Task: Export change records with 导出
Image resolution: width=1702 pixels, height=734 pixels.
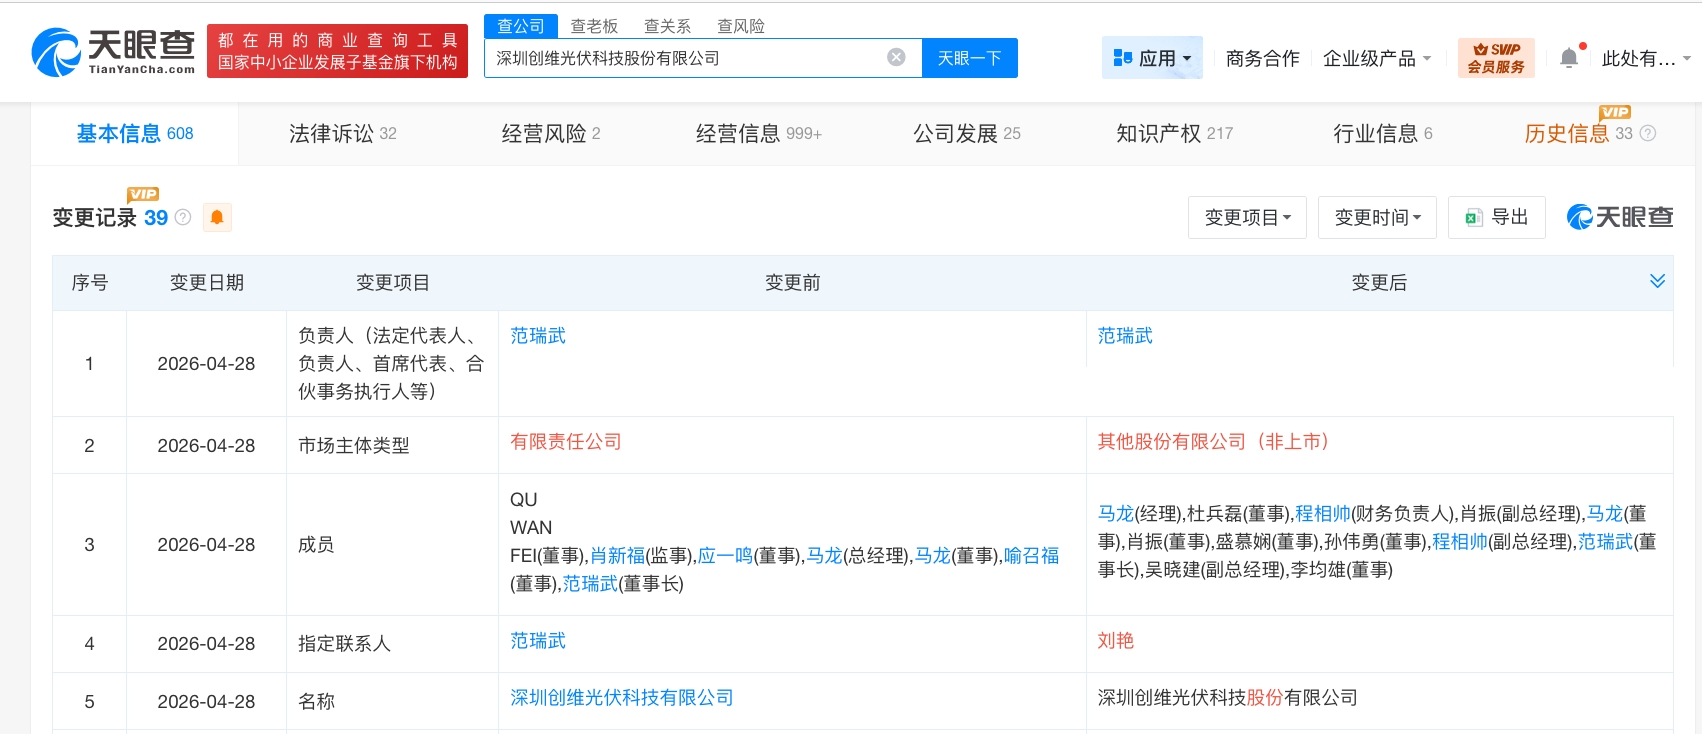Action: click(1497, 217)
